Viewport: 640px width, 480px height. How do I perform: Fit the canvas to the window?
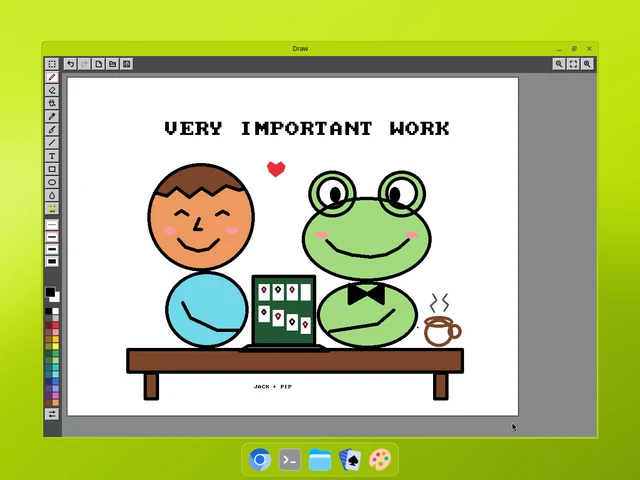573,64
